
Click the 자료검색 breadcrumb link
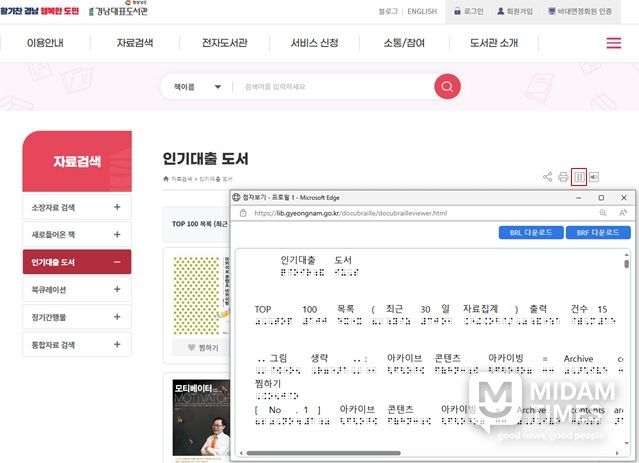click(181, 179)
